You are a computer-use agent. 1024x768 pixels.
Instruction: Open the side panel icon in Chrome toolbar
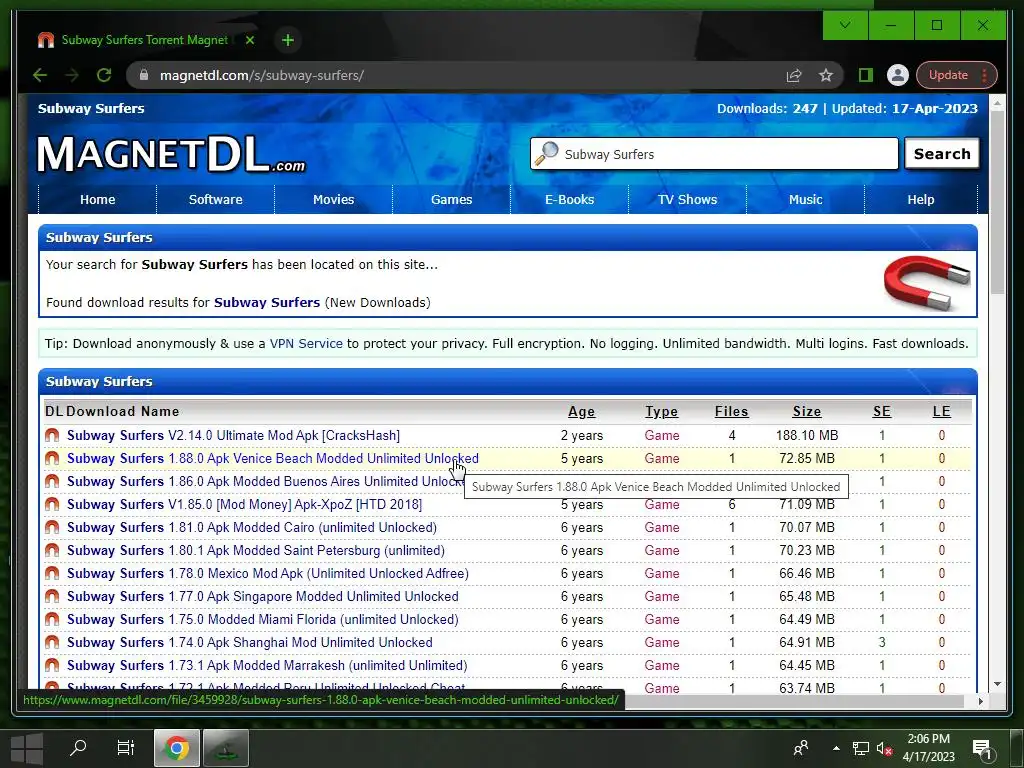coord(865,75)
